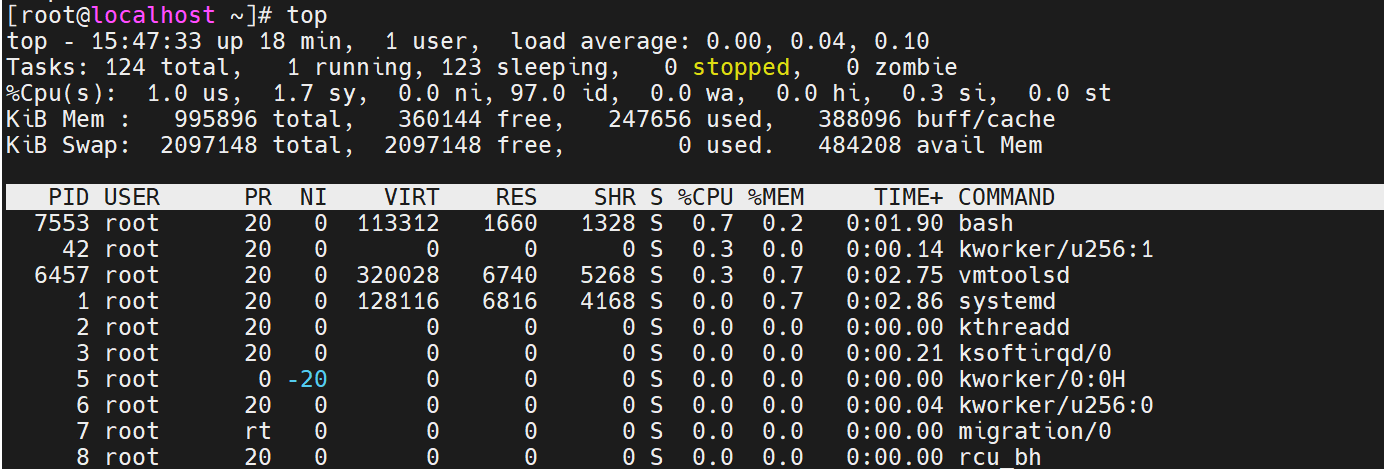Click the %CPU column header

(706, 197)
